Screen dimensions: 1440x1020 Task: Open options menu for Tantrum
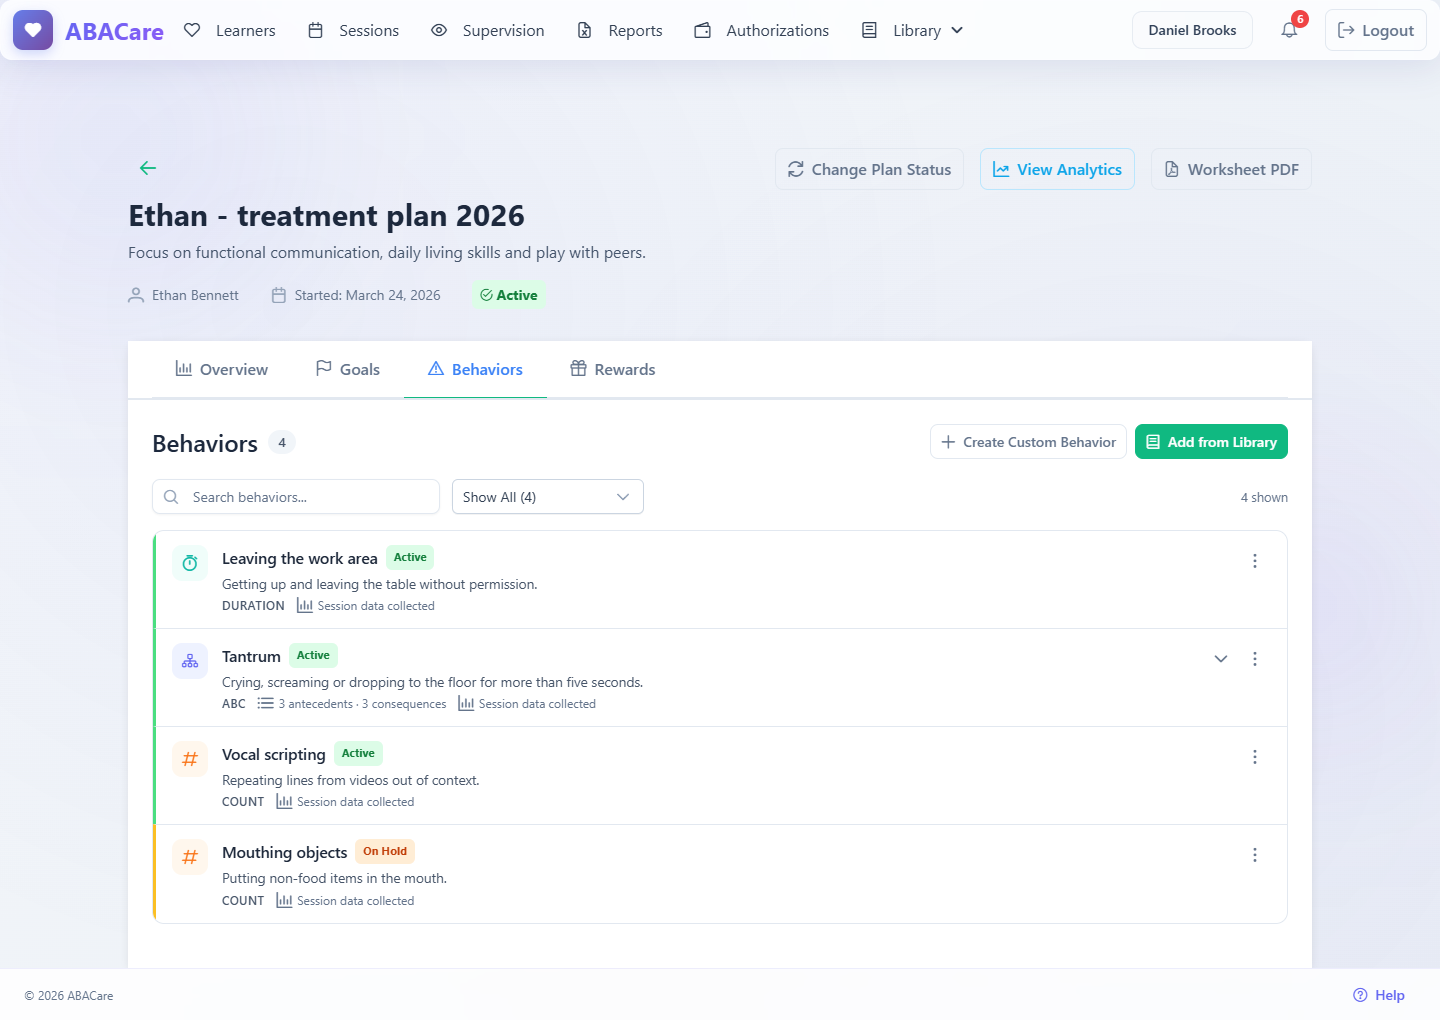click(x=1255, y=659)
